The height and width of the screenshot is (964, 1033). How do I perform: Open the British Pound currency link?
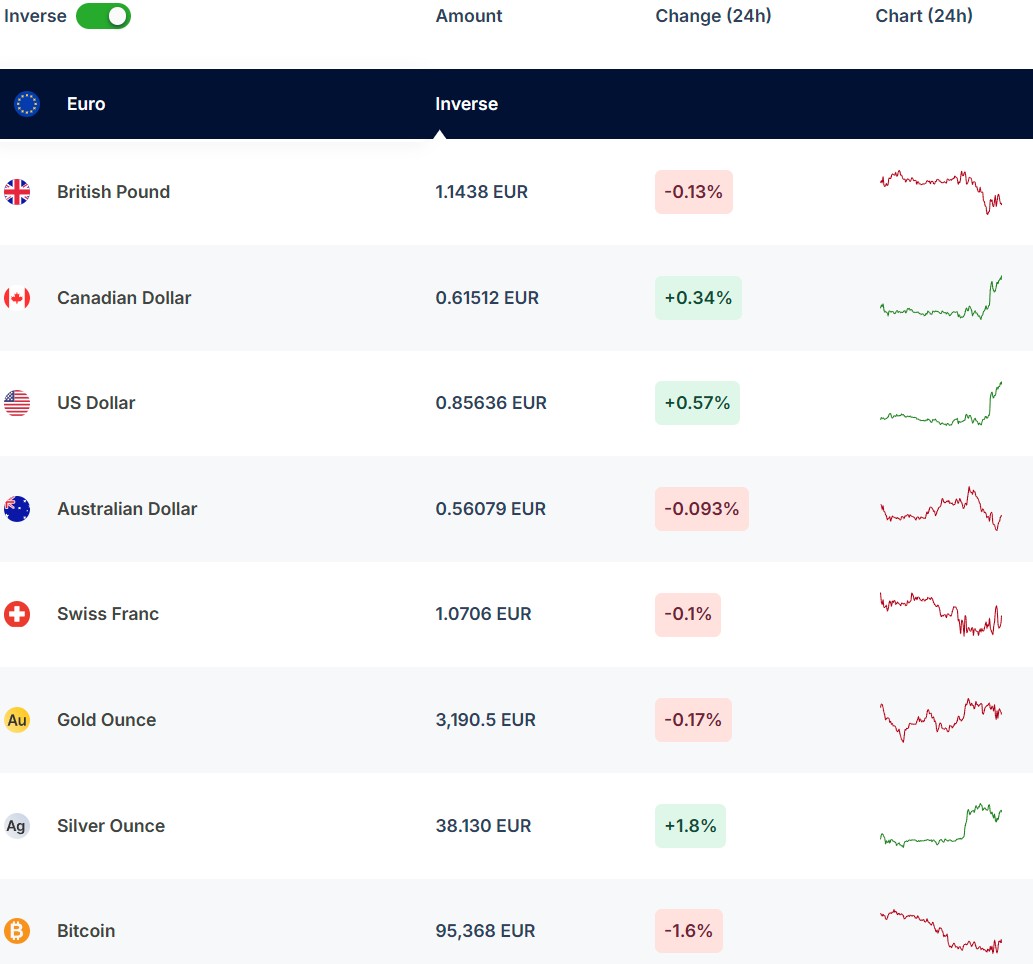point(113,192)
